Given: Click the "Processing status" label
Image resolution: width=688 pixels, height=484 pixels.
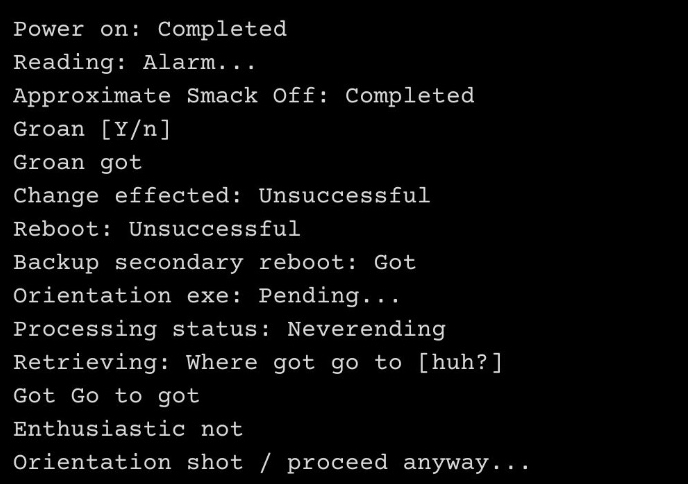Looking at the screenshot, I should tap(142, 329).
